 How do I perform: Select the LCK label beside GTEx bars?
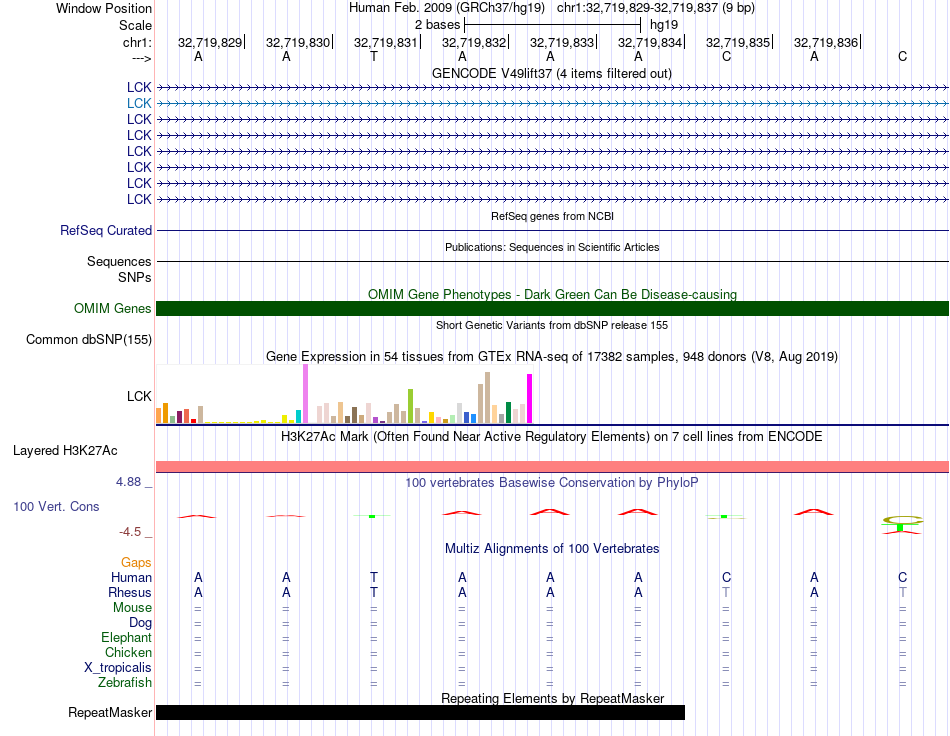point(139,396)
